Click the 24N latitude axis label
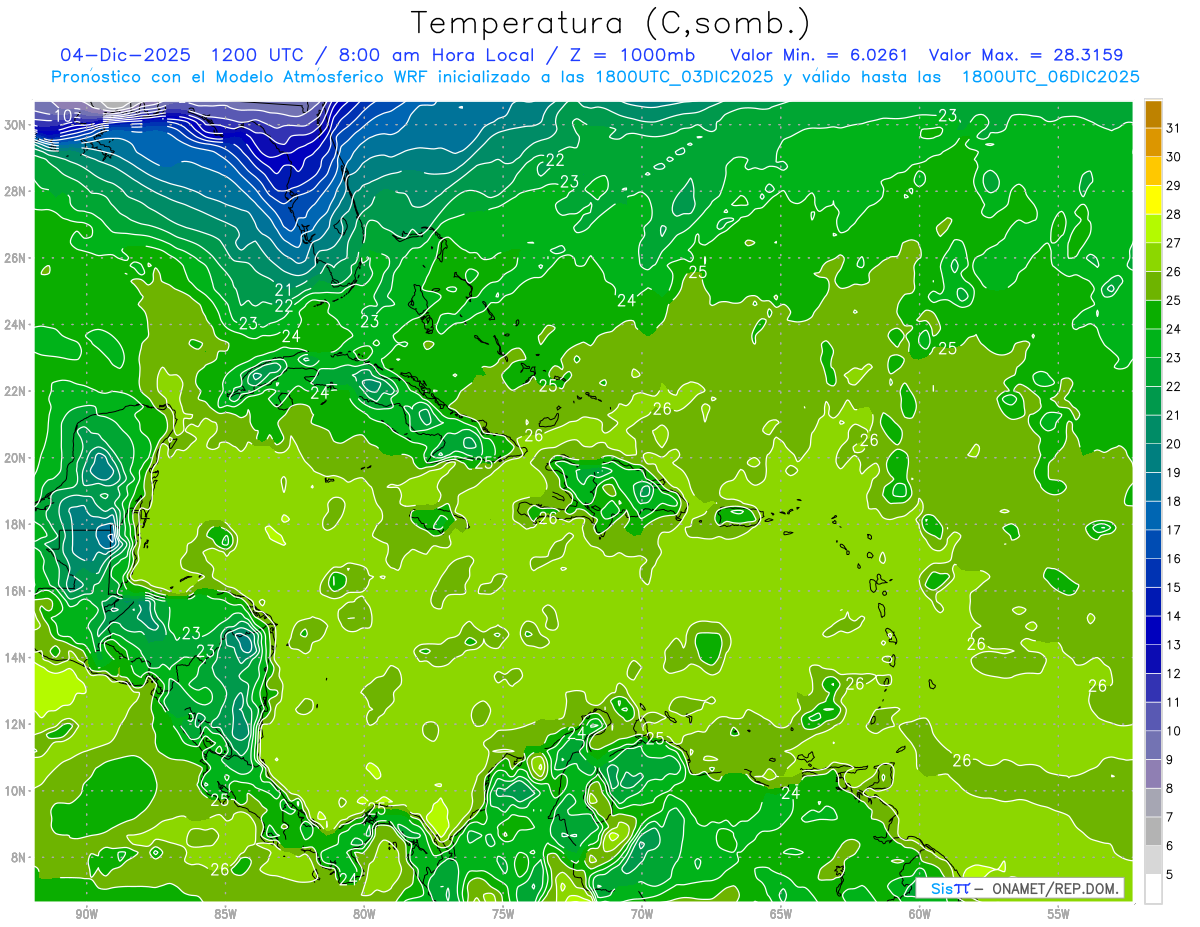Image resolution: width=1200 pixels, height=927 pixels. [17, 325]
